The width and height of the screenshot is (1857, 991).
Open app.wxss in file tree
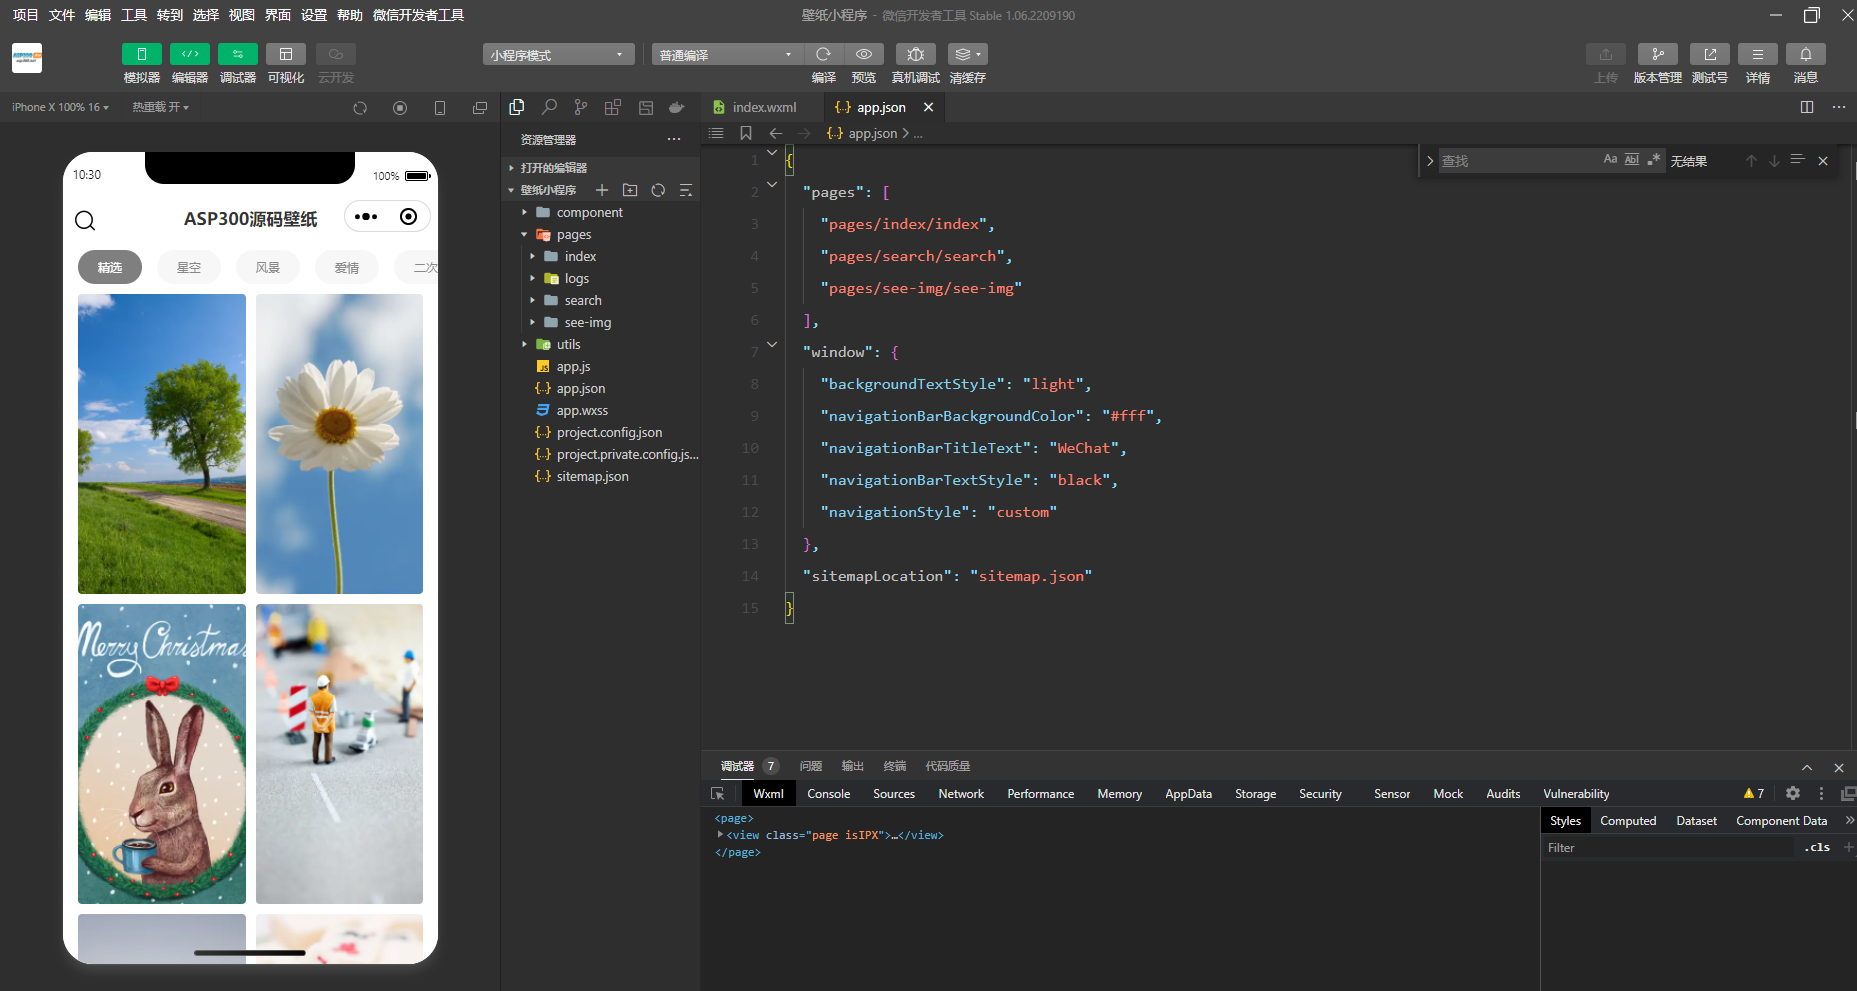click(x=582, y=410)
